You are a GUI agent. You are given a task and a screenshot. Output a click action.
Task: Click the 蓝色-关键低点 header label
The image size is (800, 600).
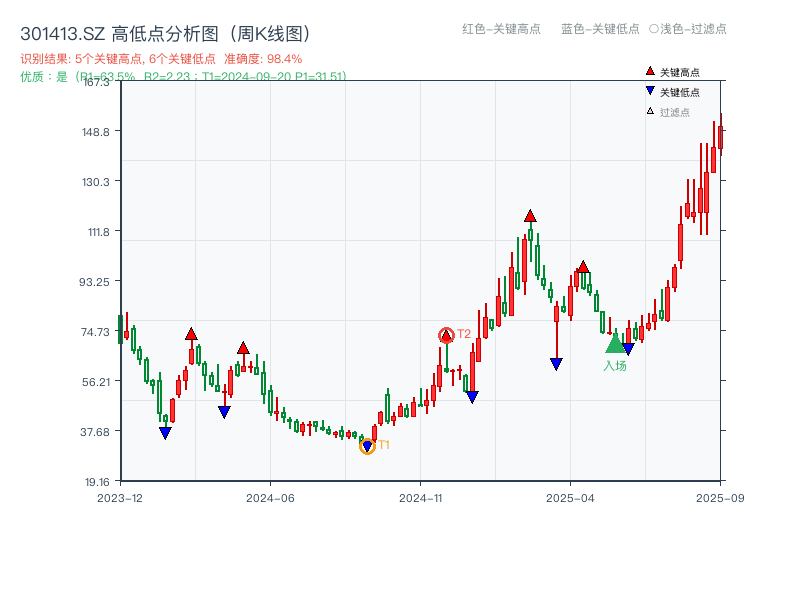(x=601, y=29)
